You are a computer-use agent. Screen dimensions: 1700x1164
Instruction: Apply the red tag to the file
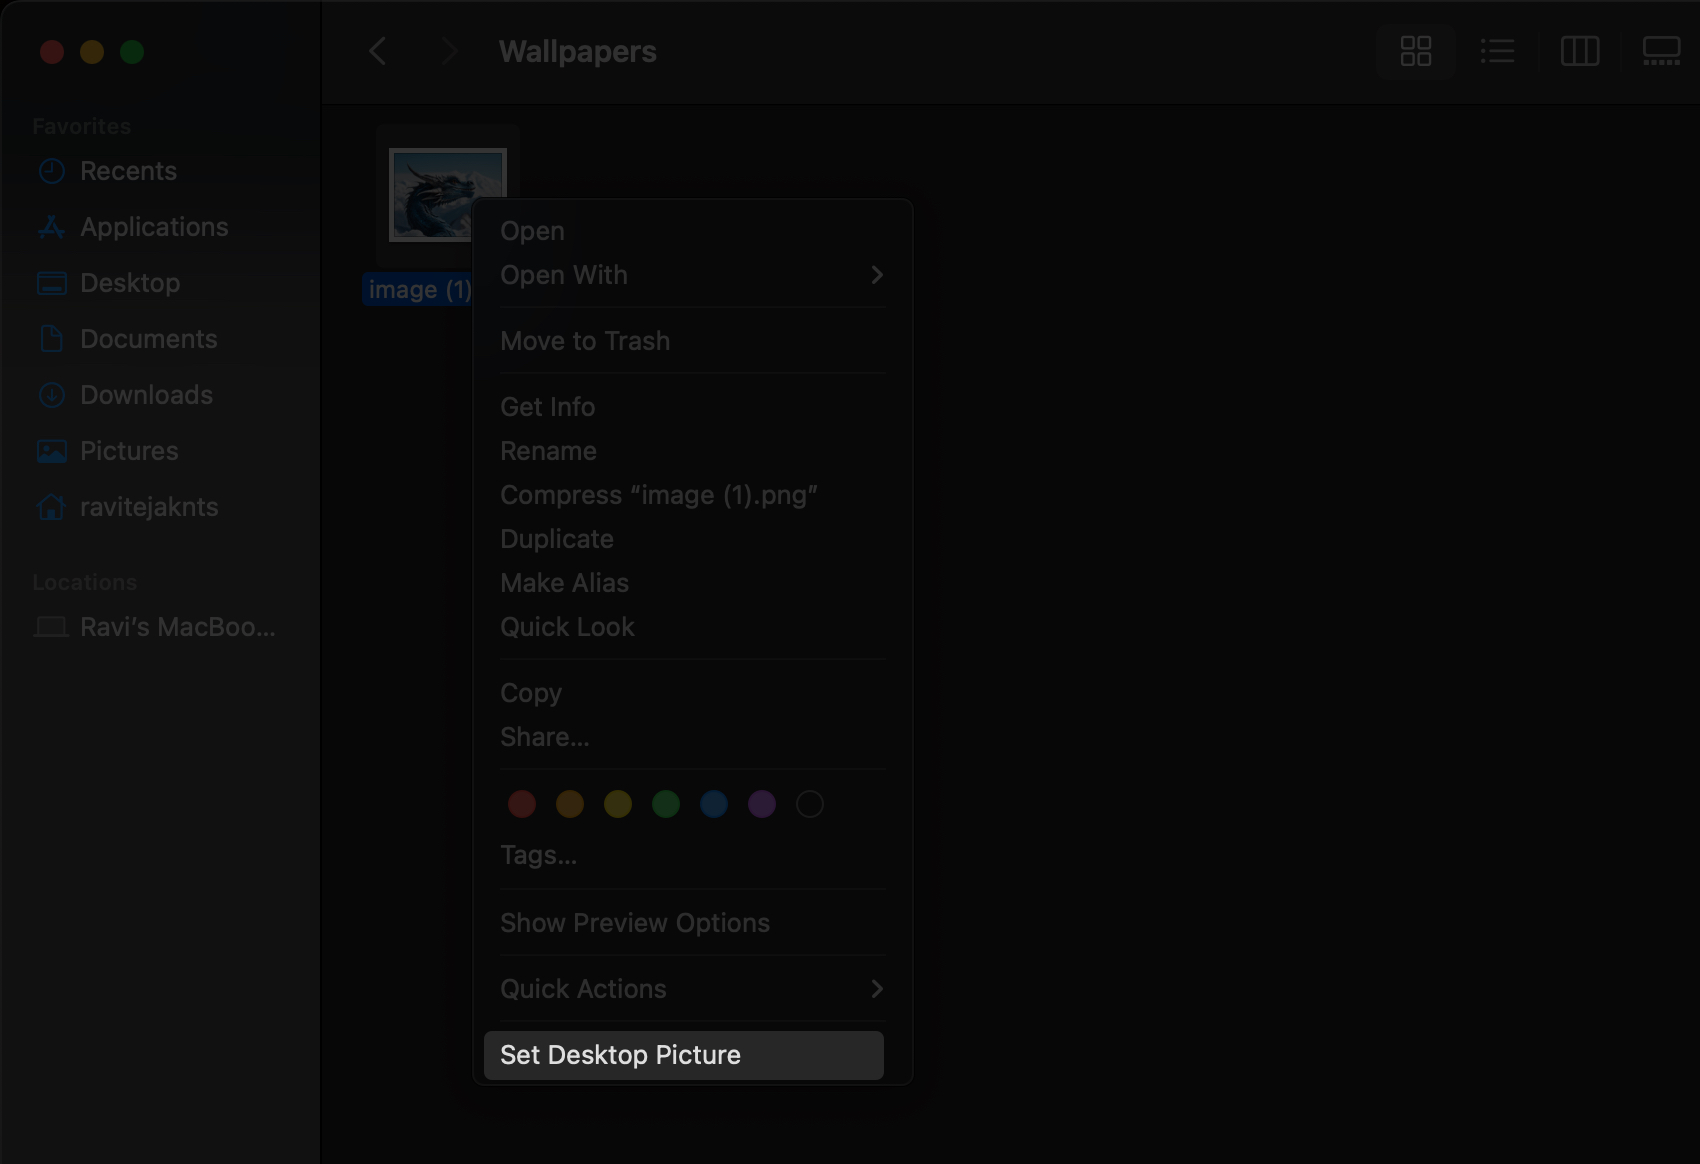tap(521, 804)
